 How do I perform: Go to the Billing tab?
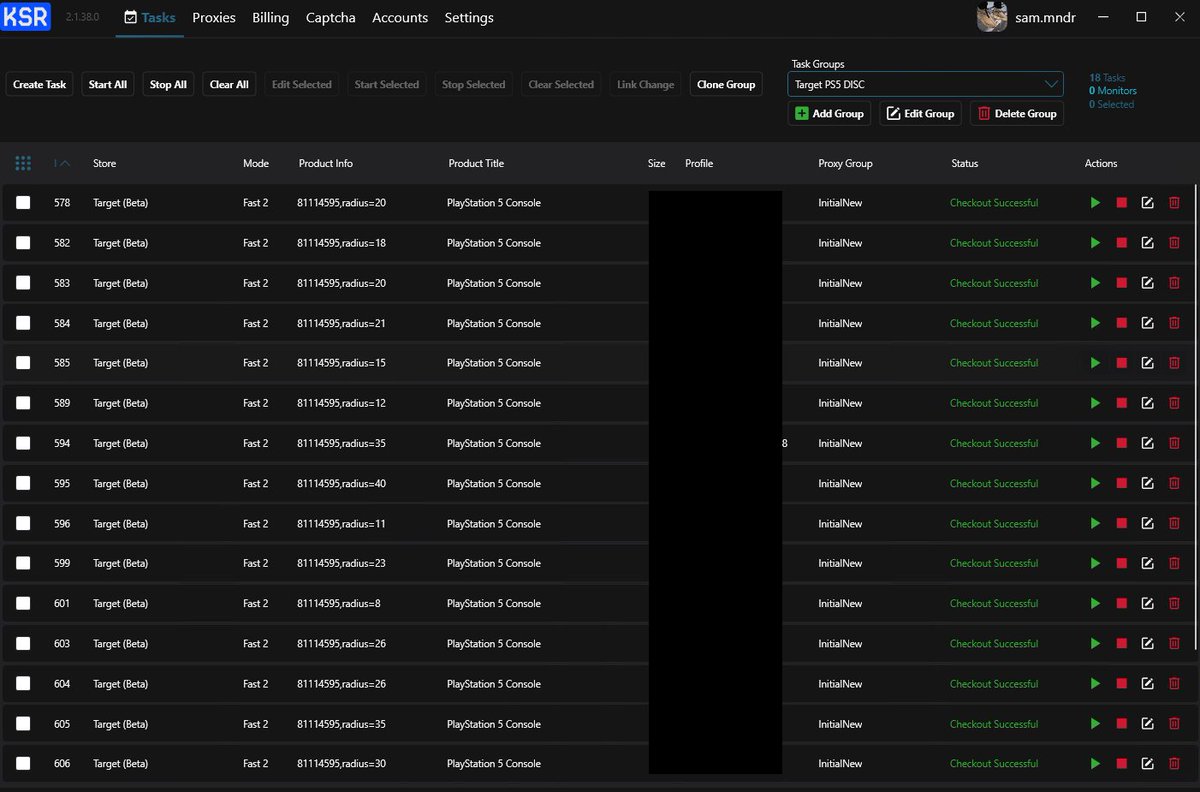(x=271, y=18)
